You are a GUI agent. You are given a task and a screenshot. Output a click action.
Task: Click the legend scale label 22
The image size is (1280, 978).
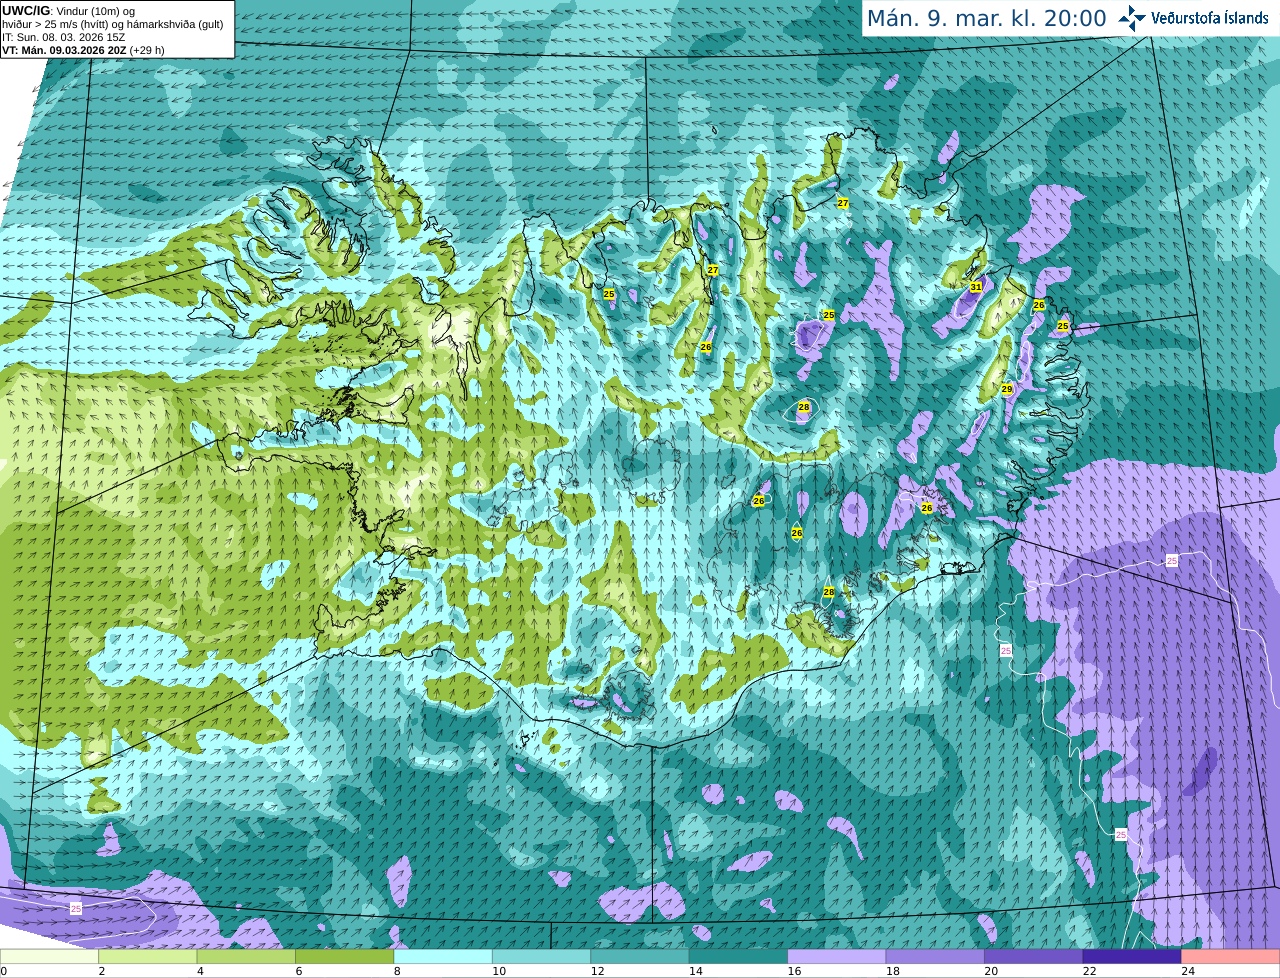(x=1089, y=971)
